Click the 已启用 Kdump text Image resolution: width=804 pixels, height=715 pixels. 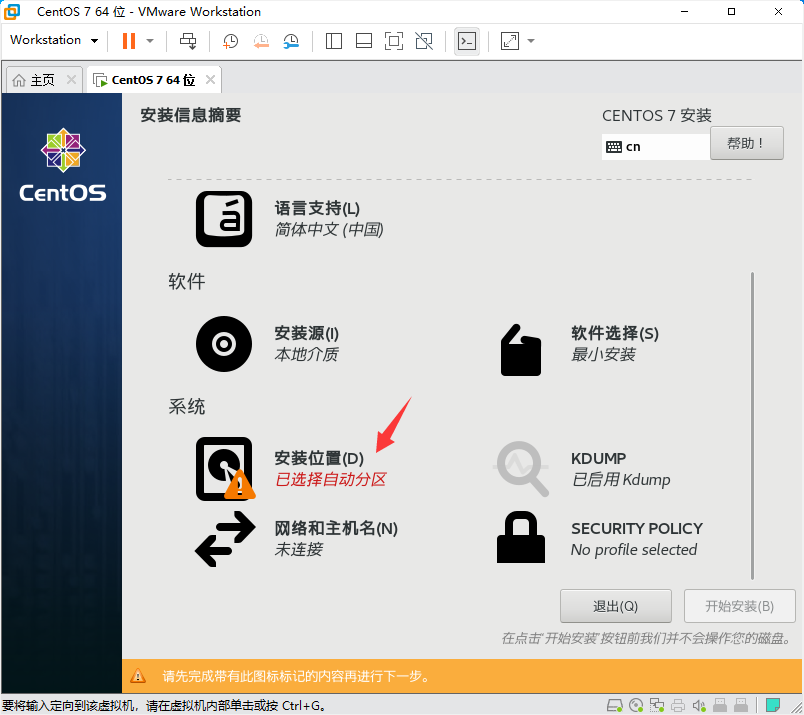(621, 480)
